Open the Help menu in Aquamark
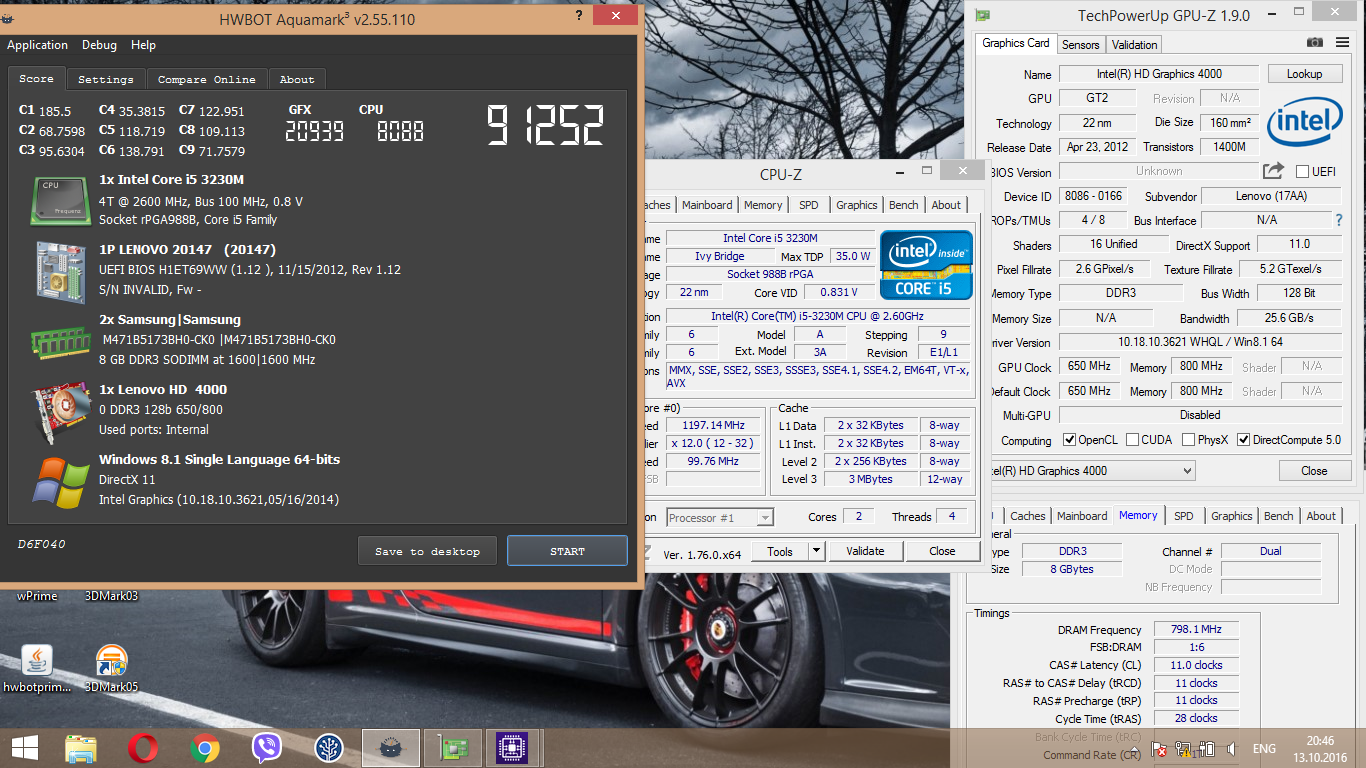1366x768 pixels. [143, 45]
